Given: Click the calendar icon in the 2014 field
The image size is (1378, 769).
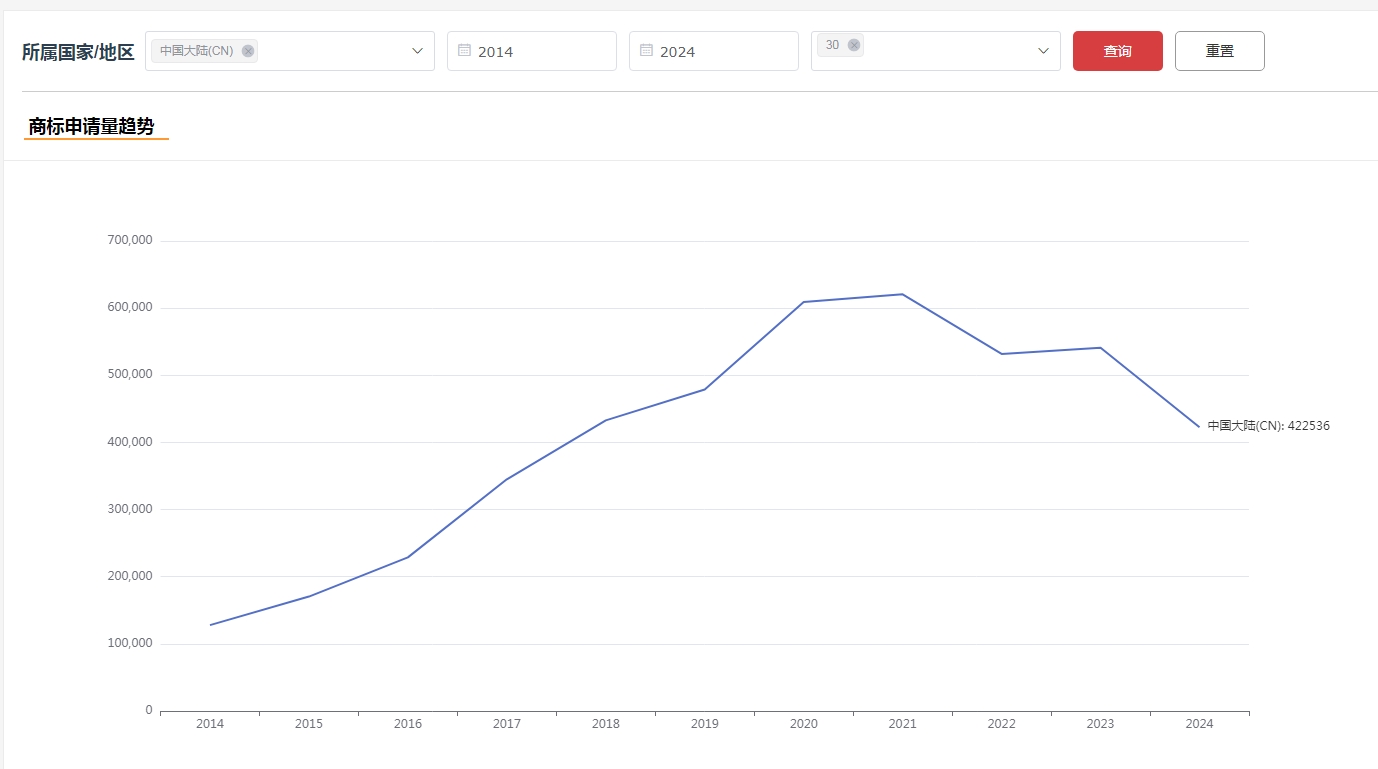Looking at the screenshot, I should 464,50.
